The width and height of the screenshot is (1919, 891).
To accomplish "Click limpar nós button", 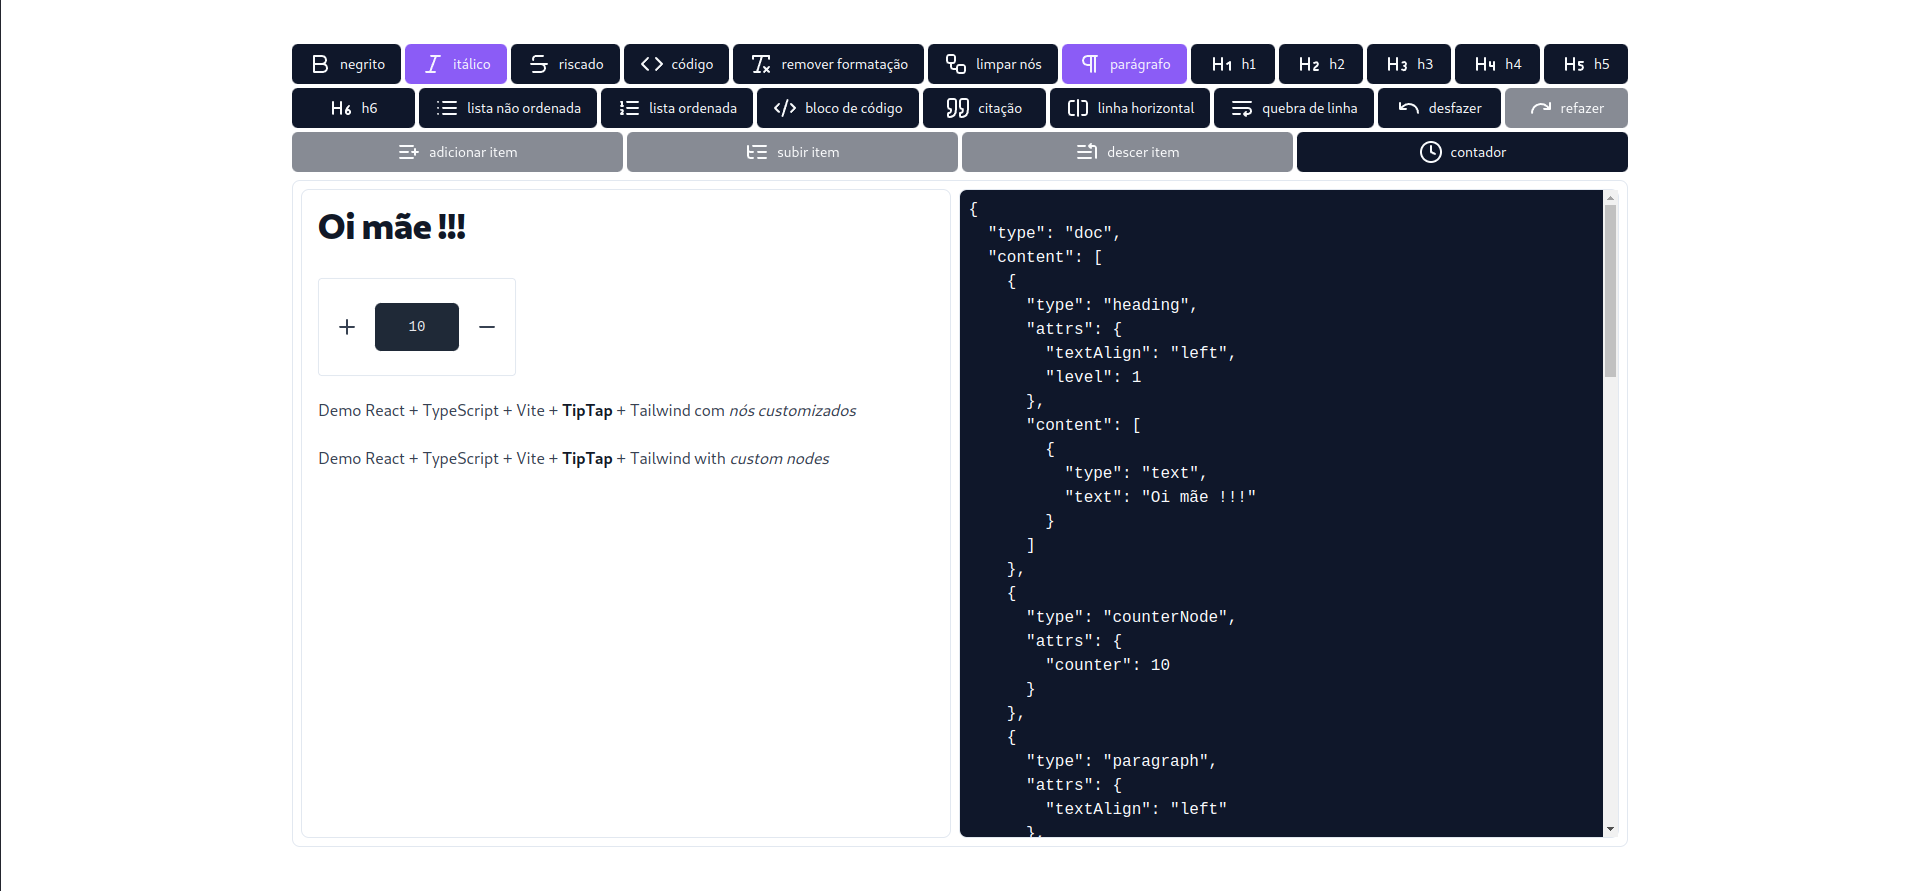I will click(993, 64).
